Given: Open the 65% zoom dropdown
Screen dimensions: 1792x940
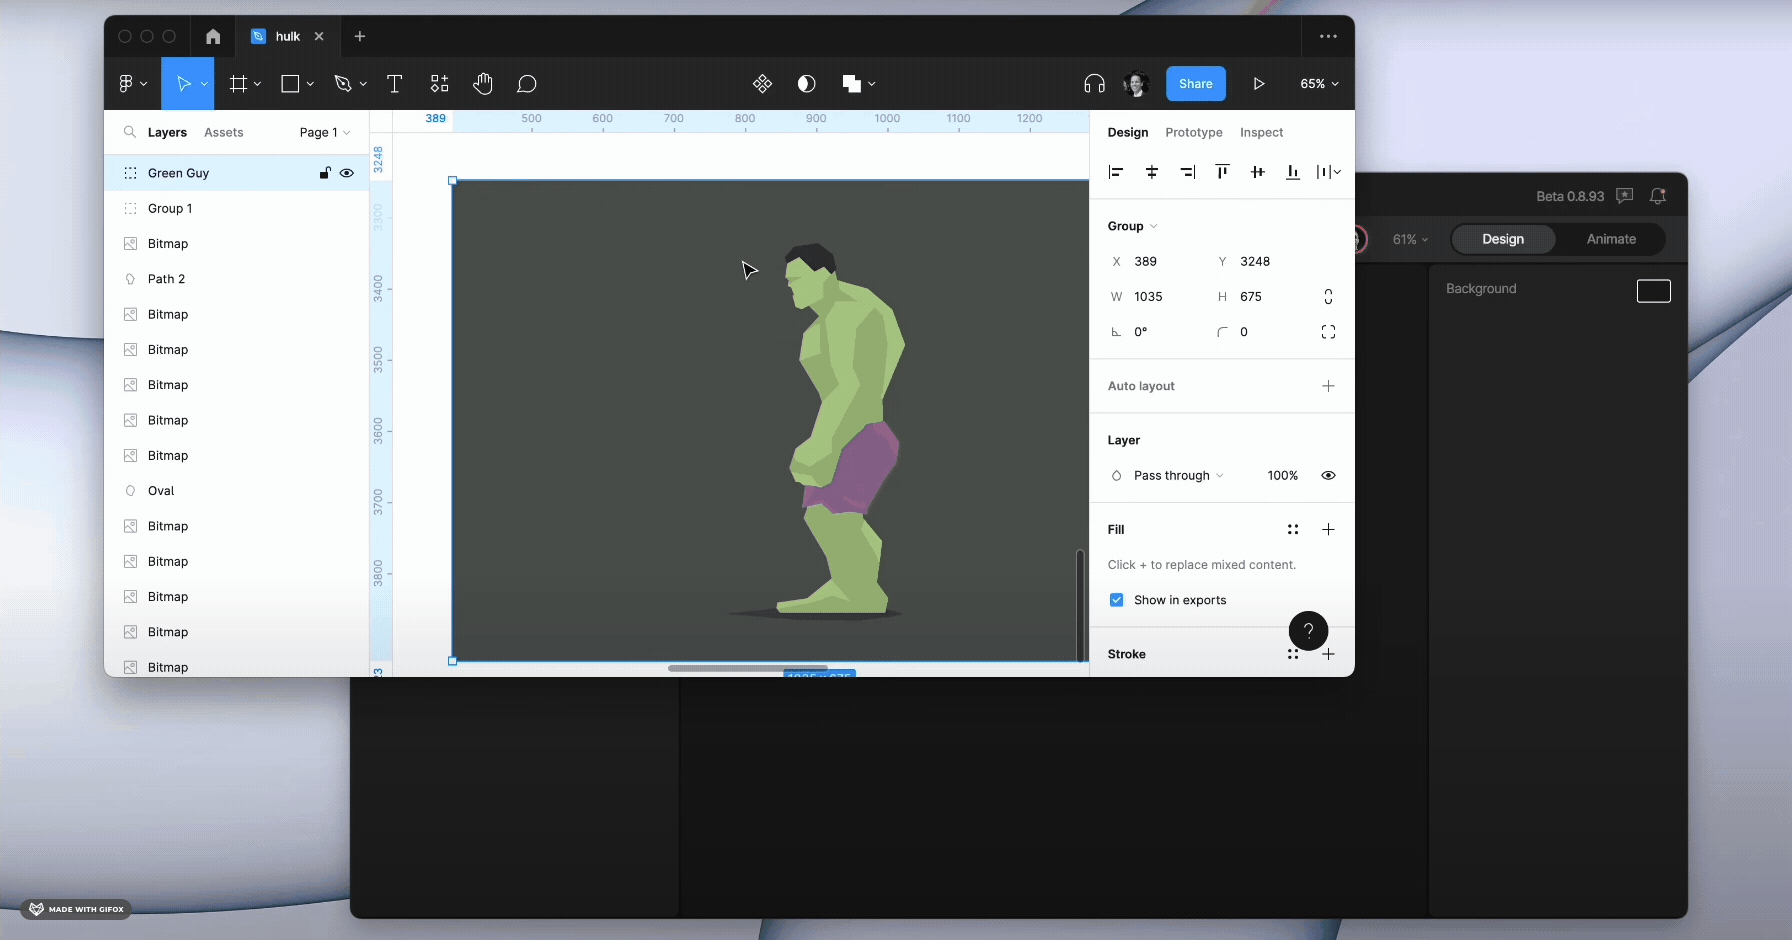Looking at the screenshot, I should pos(1319,84).
